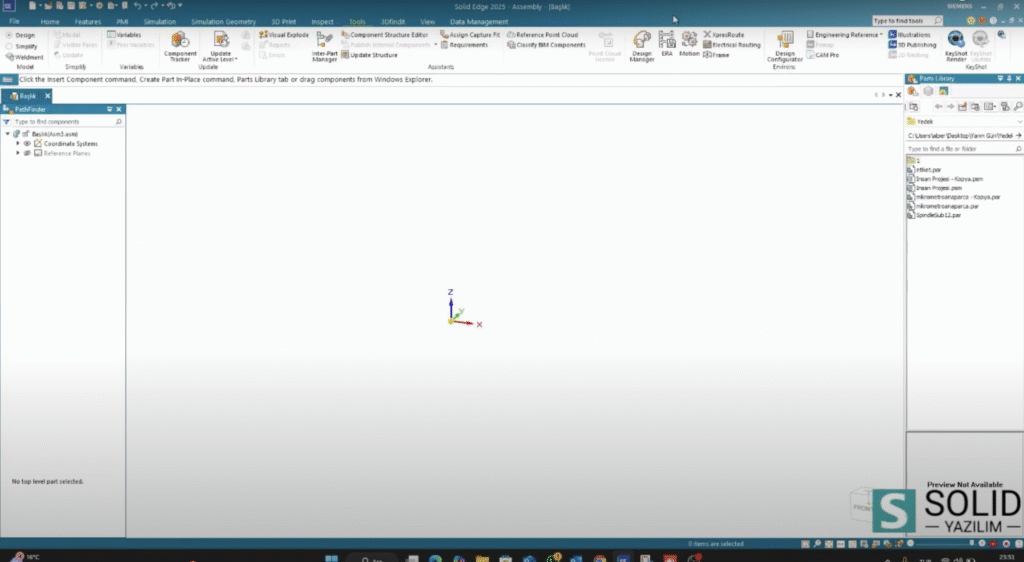Screen dimensions: 1024x562
Task: Click the Weldment model option
Action: (24, 57)
